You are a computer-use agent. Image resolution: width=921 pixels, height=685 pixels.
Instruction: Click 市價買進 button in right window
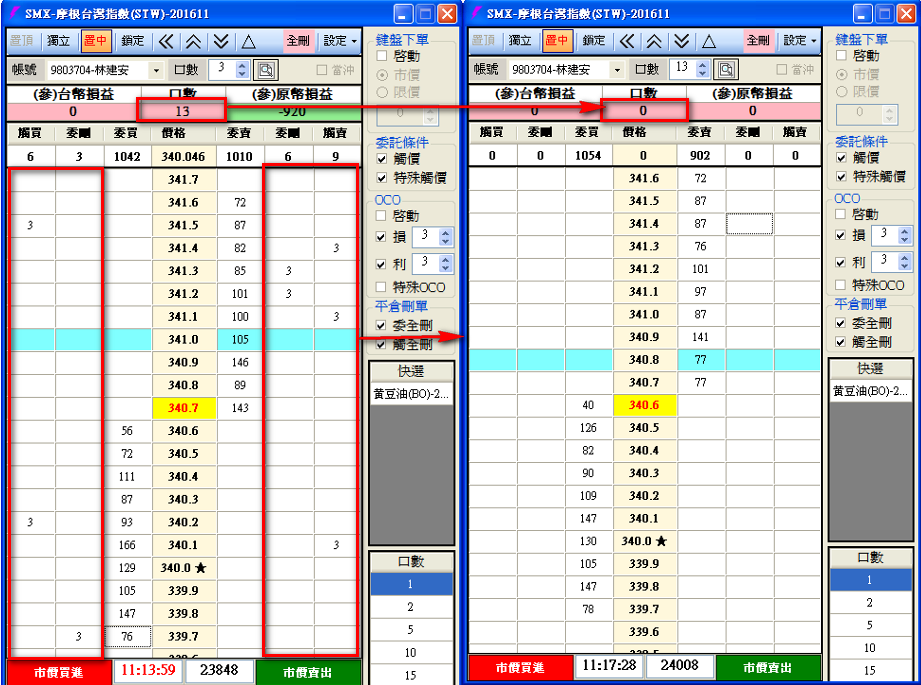pos(520,667)
